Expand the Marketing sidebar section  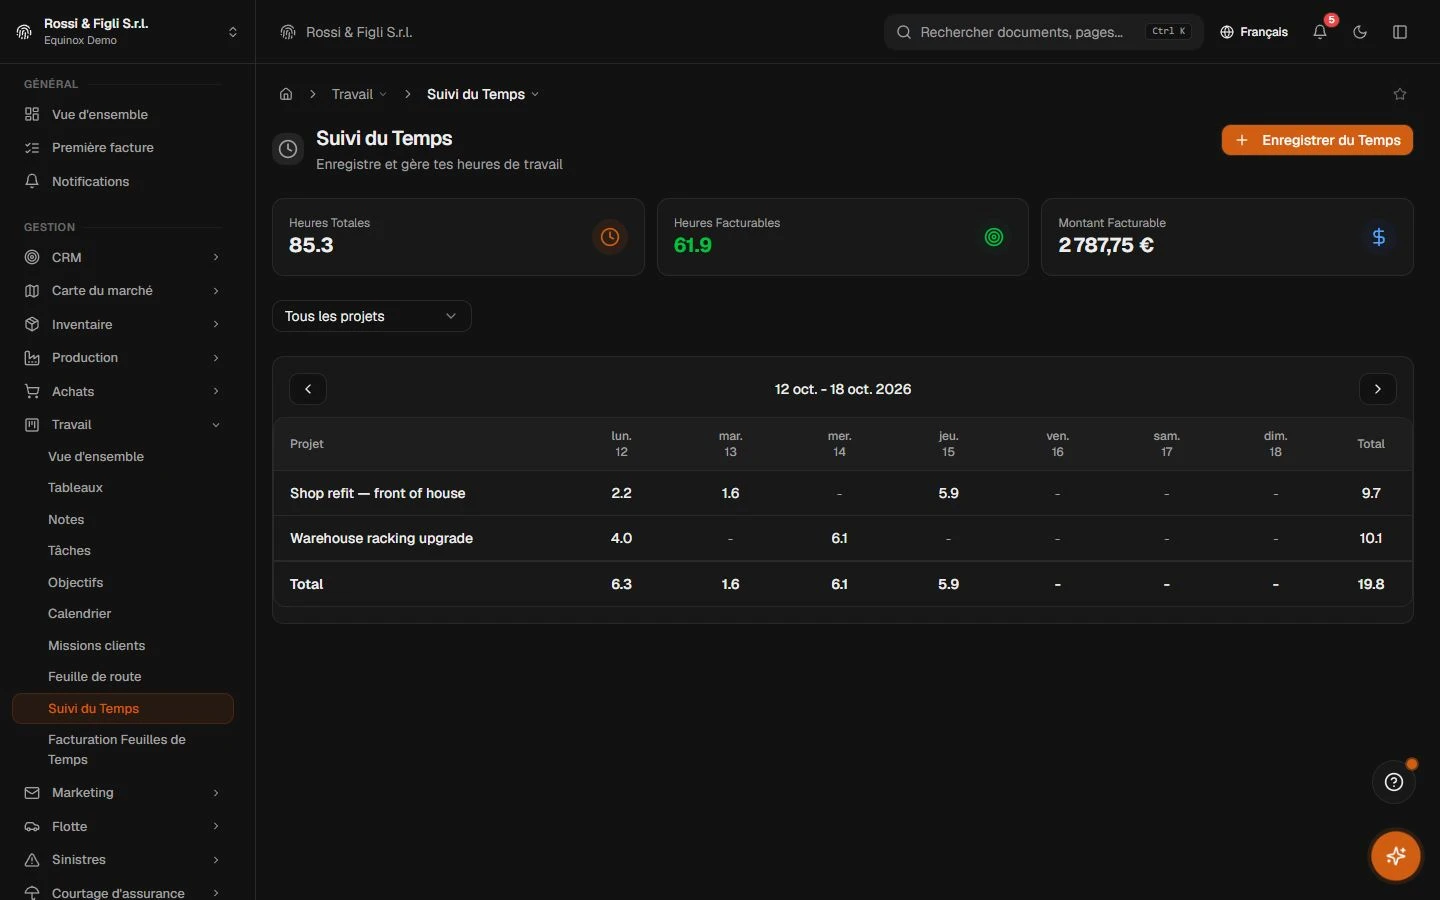(123, 793)
